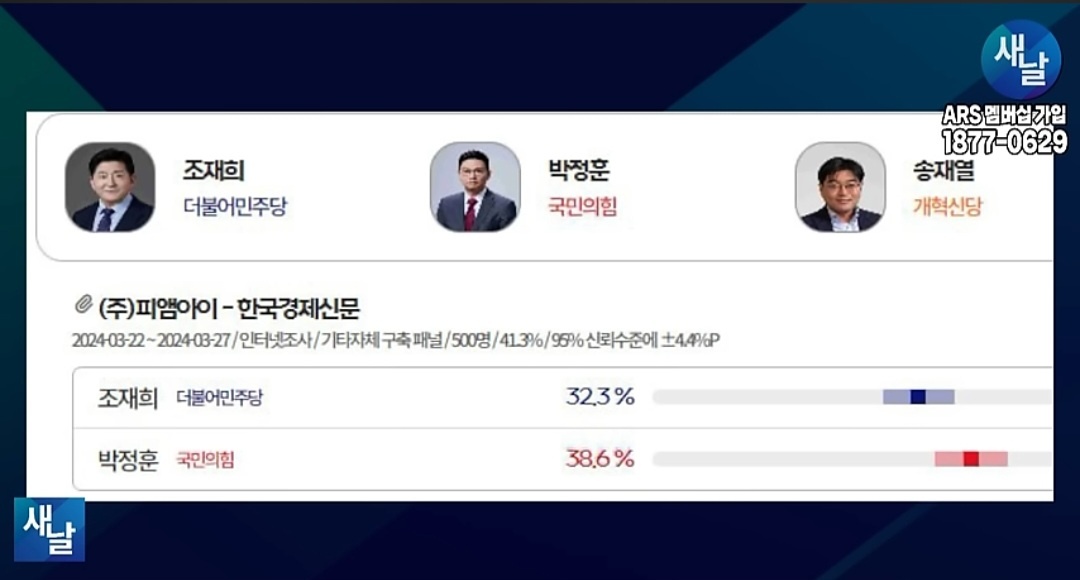Click the 새날 logo at top right
The height and width of the screenshot is (580, 1080).
point(1020,60)
